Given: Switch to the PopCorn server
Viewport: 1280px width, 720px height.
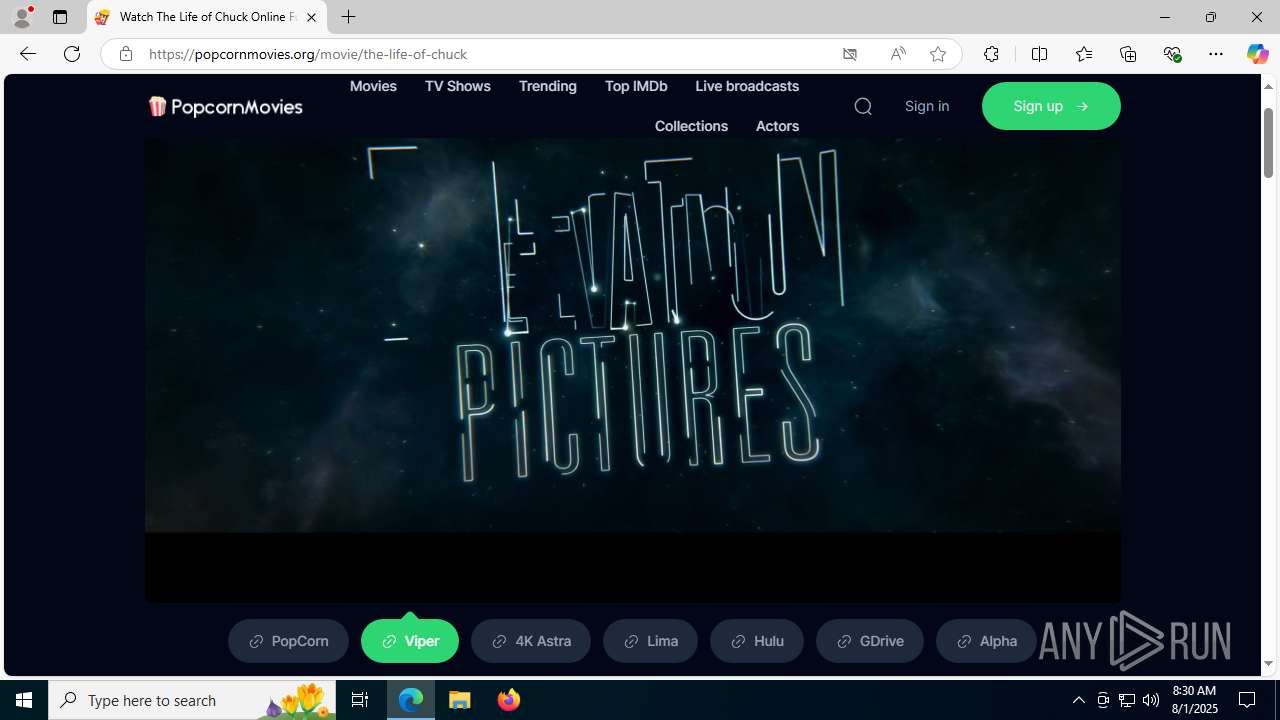Looking at the screenshot, I should pos(288,641).
